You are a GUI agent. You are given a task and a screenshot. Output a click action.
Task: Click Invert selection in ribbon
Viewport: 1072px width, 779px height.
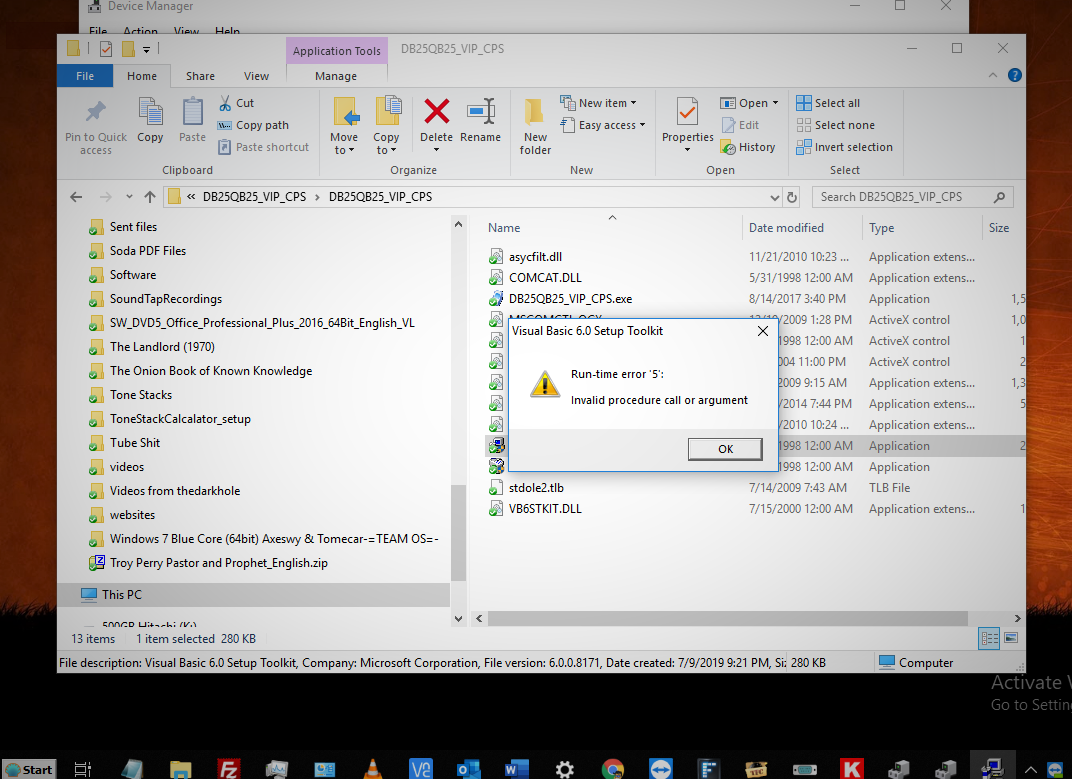[x=844, y=147]
